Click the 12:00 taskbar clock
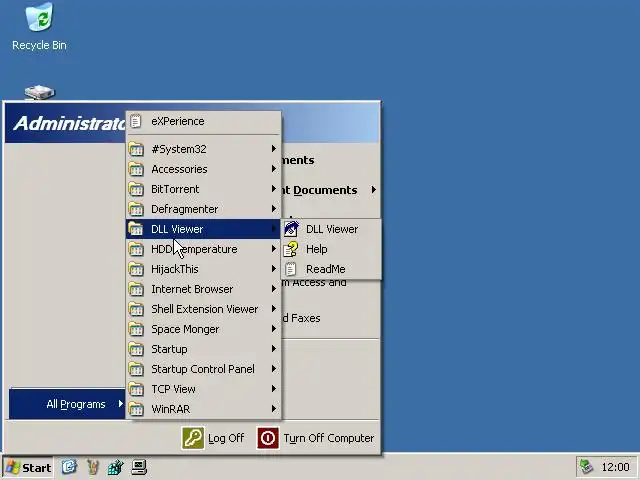Image resolution: width=640 pixels, height=480 pixels. click(x=615, y=467)
